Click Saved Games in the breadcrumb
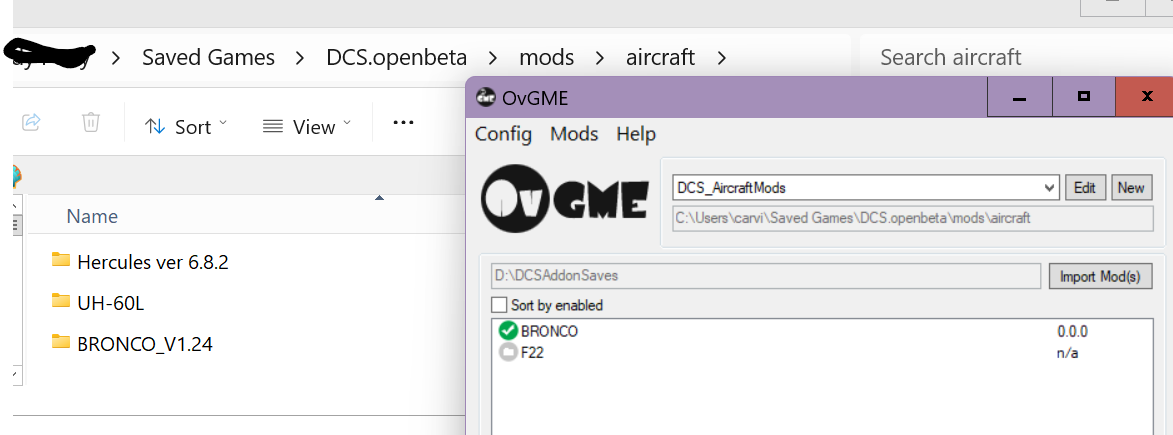1173x435 pixels. (209, 57)
